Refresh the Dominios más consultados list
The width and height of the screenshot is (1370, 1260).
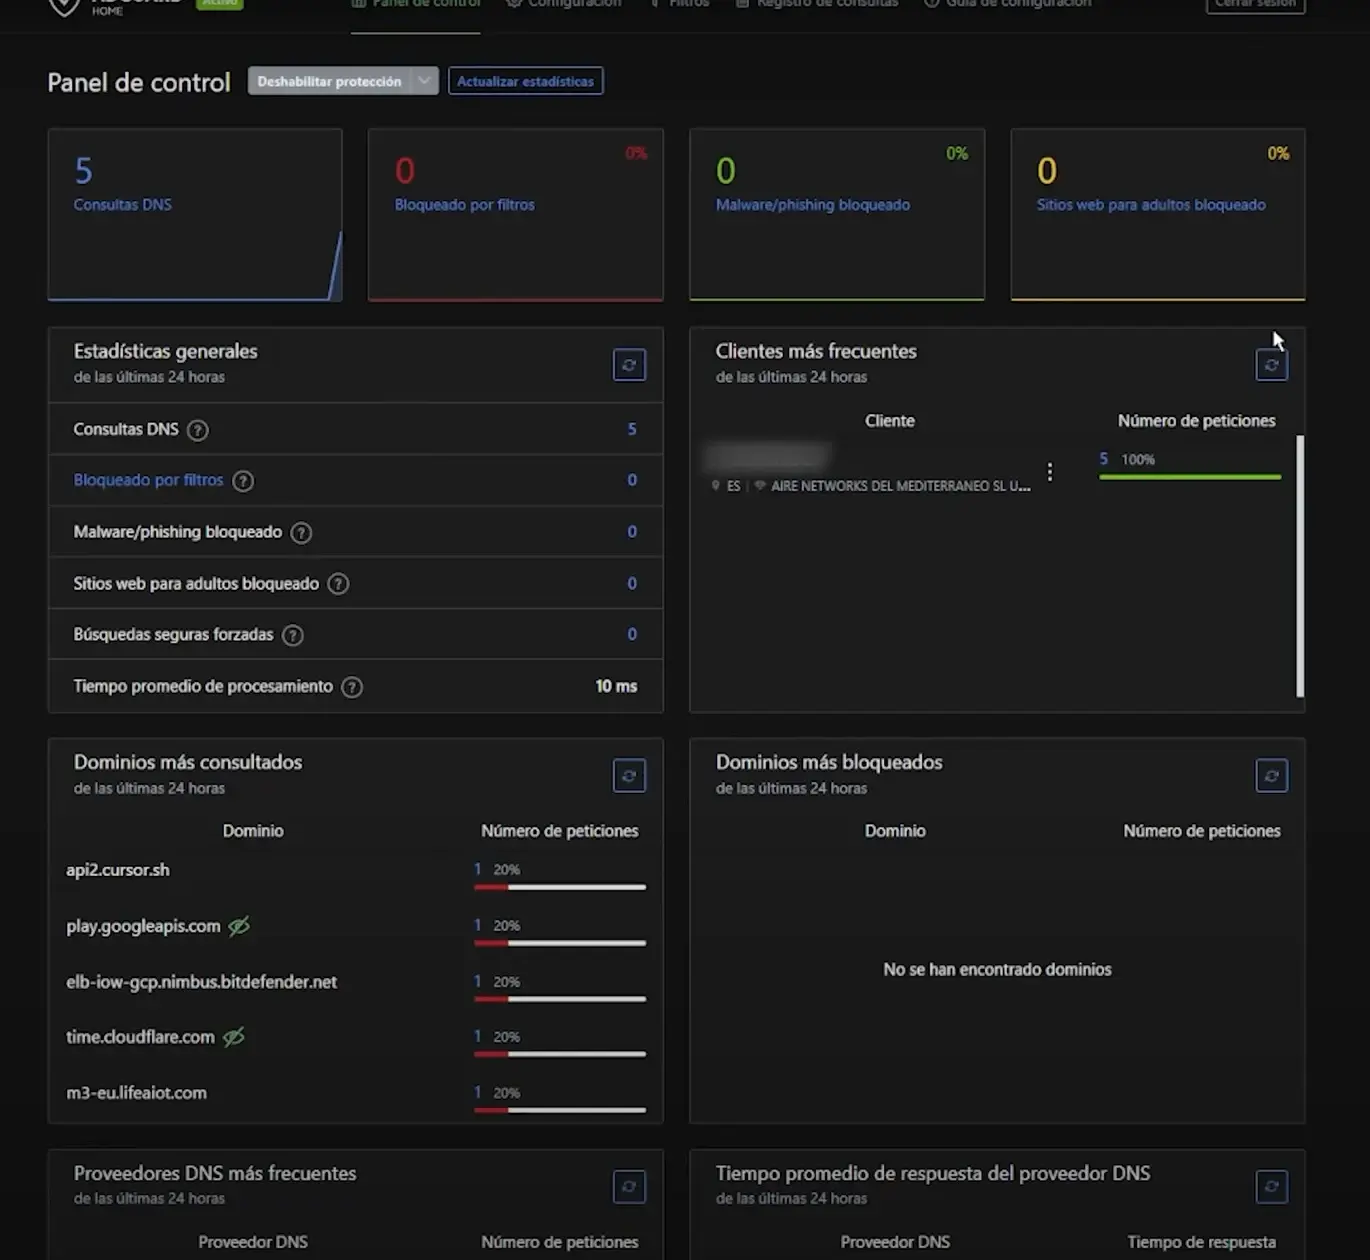[x=629, y=776]
